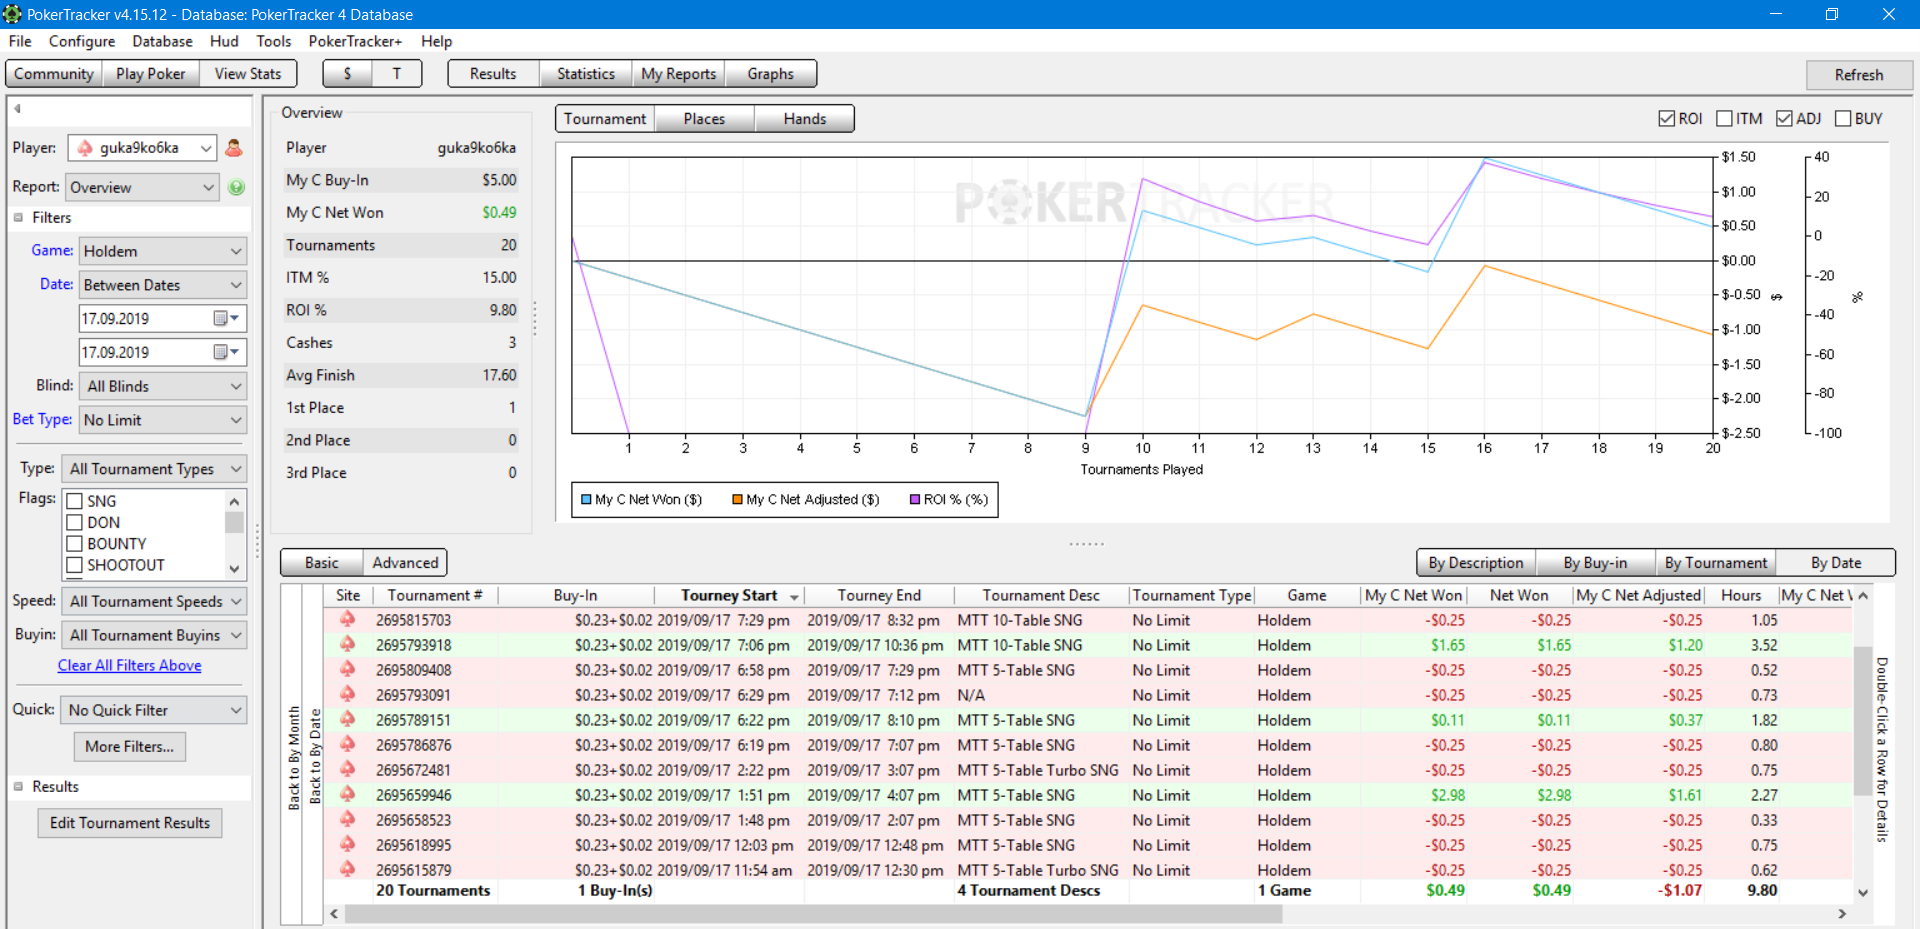Toggle the ROI chart checkbox
This screenshot has height=929, width=1920.
[1666, 119]
